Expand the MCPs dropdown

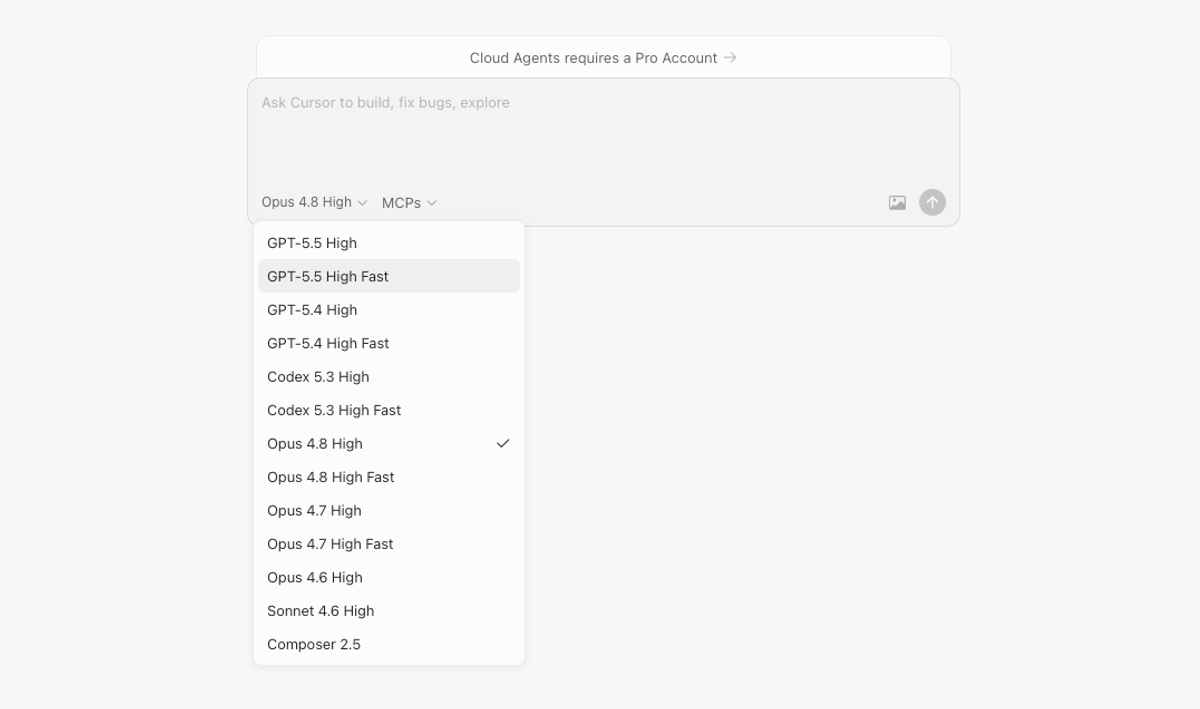[409, 203]
